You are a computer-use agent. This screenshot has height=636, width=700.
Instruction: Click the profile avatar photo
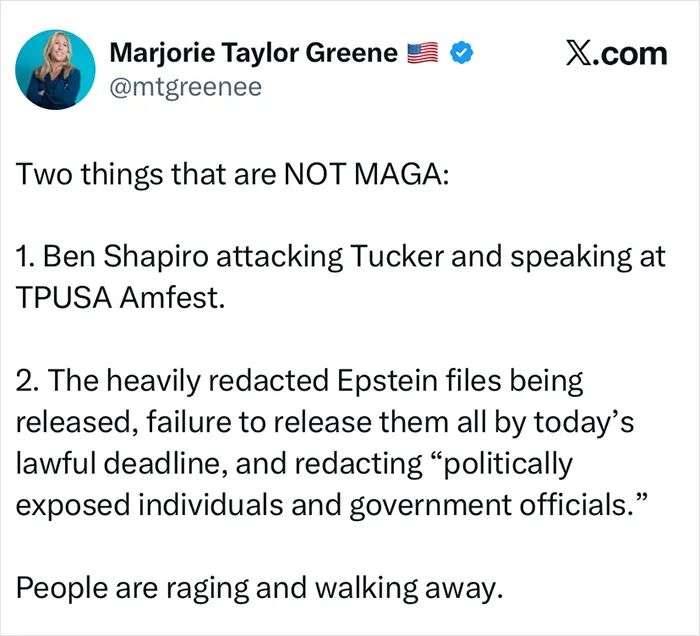pyautogui.click(x=56, y=69)
